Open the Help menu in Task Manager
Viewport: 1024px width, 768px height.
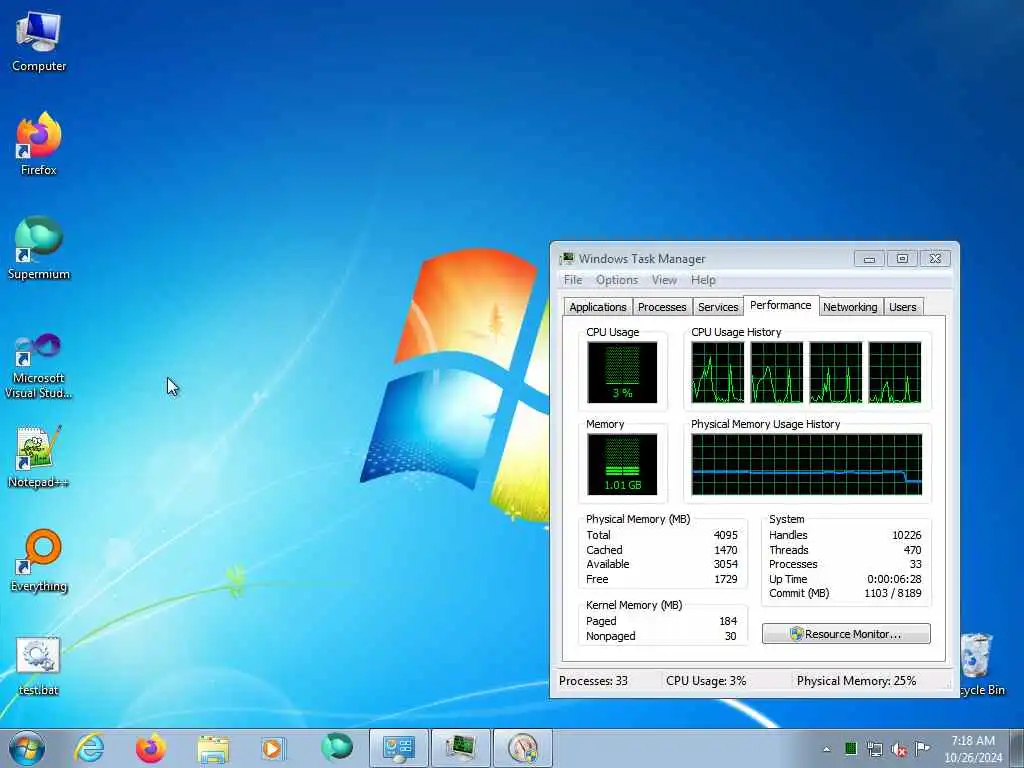point(703,280)
